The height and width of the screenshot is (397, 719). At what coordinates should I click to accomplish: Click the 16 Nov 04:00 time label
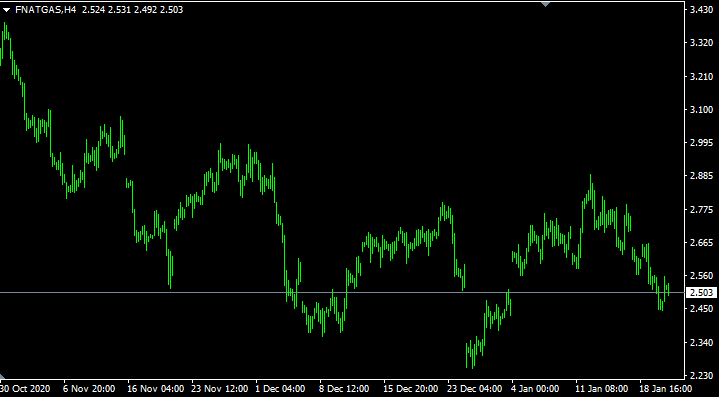tap(155, 389)
